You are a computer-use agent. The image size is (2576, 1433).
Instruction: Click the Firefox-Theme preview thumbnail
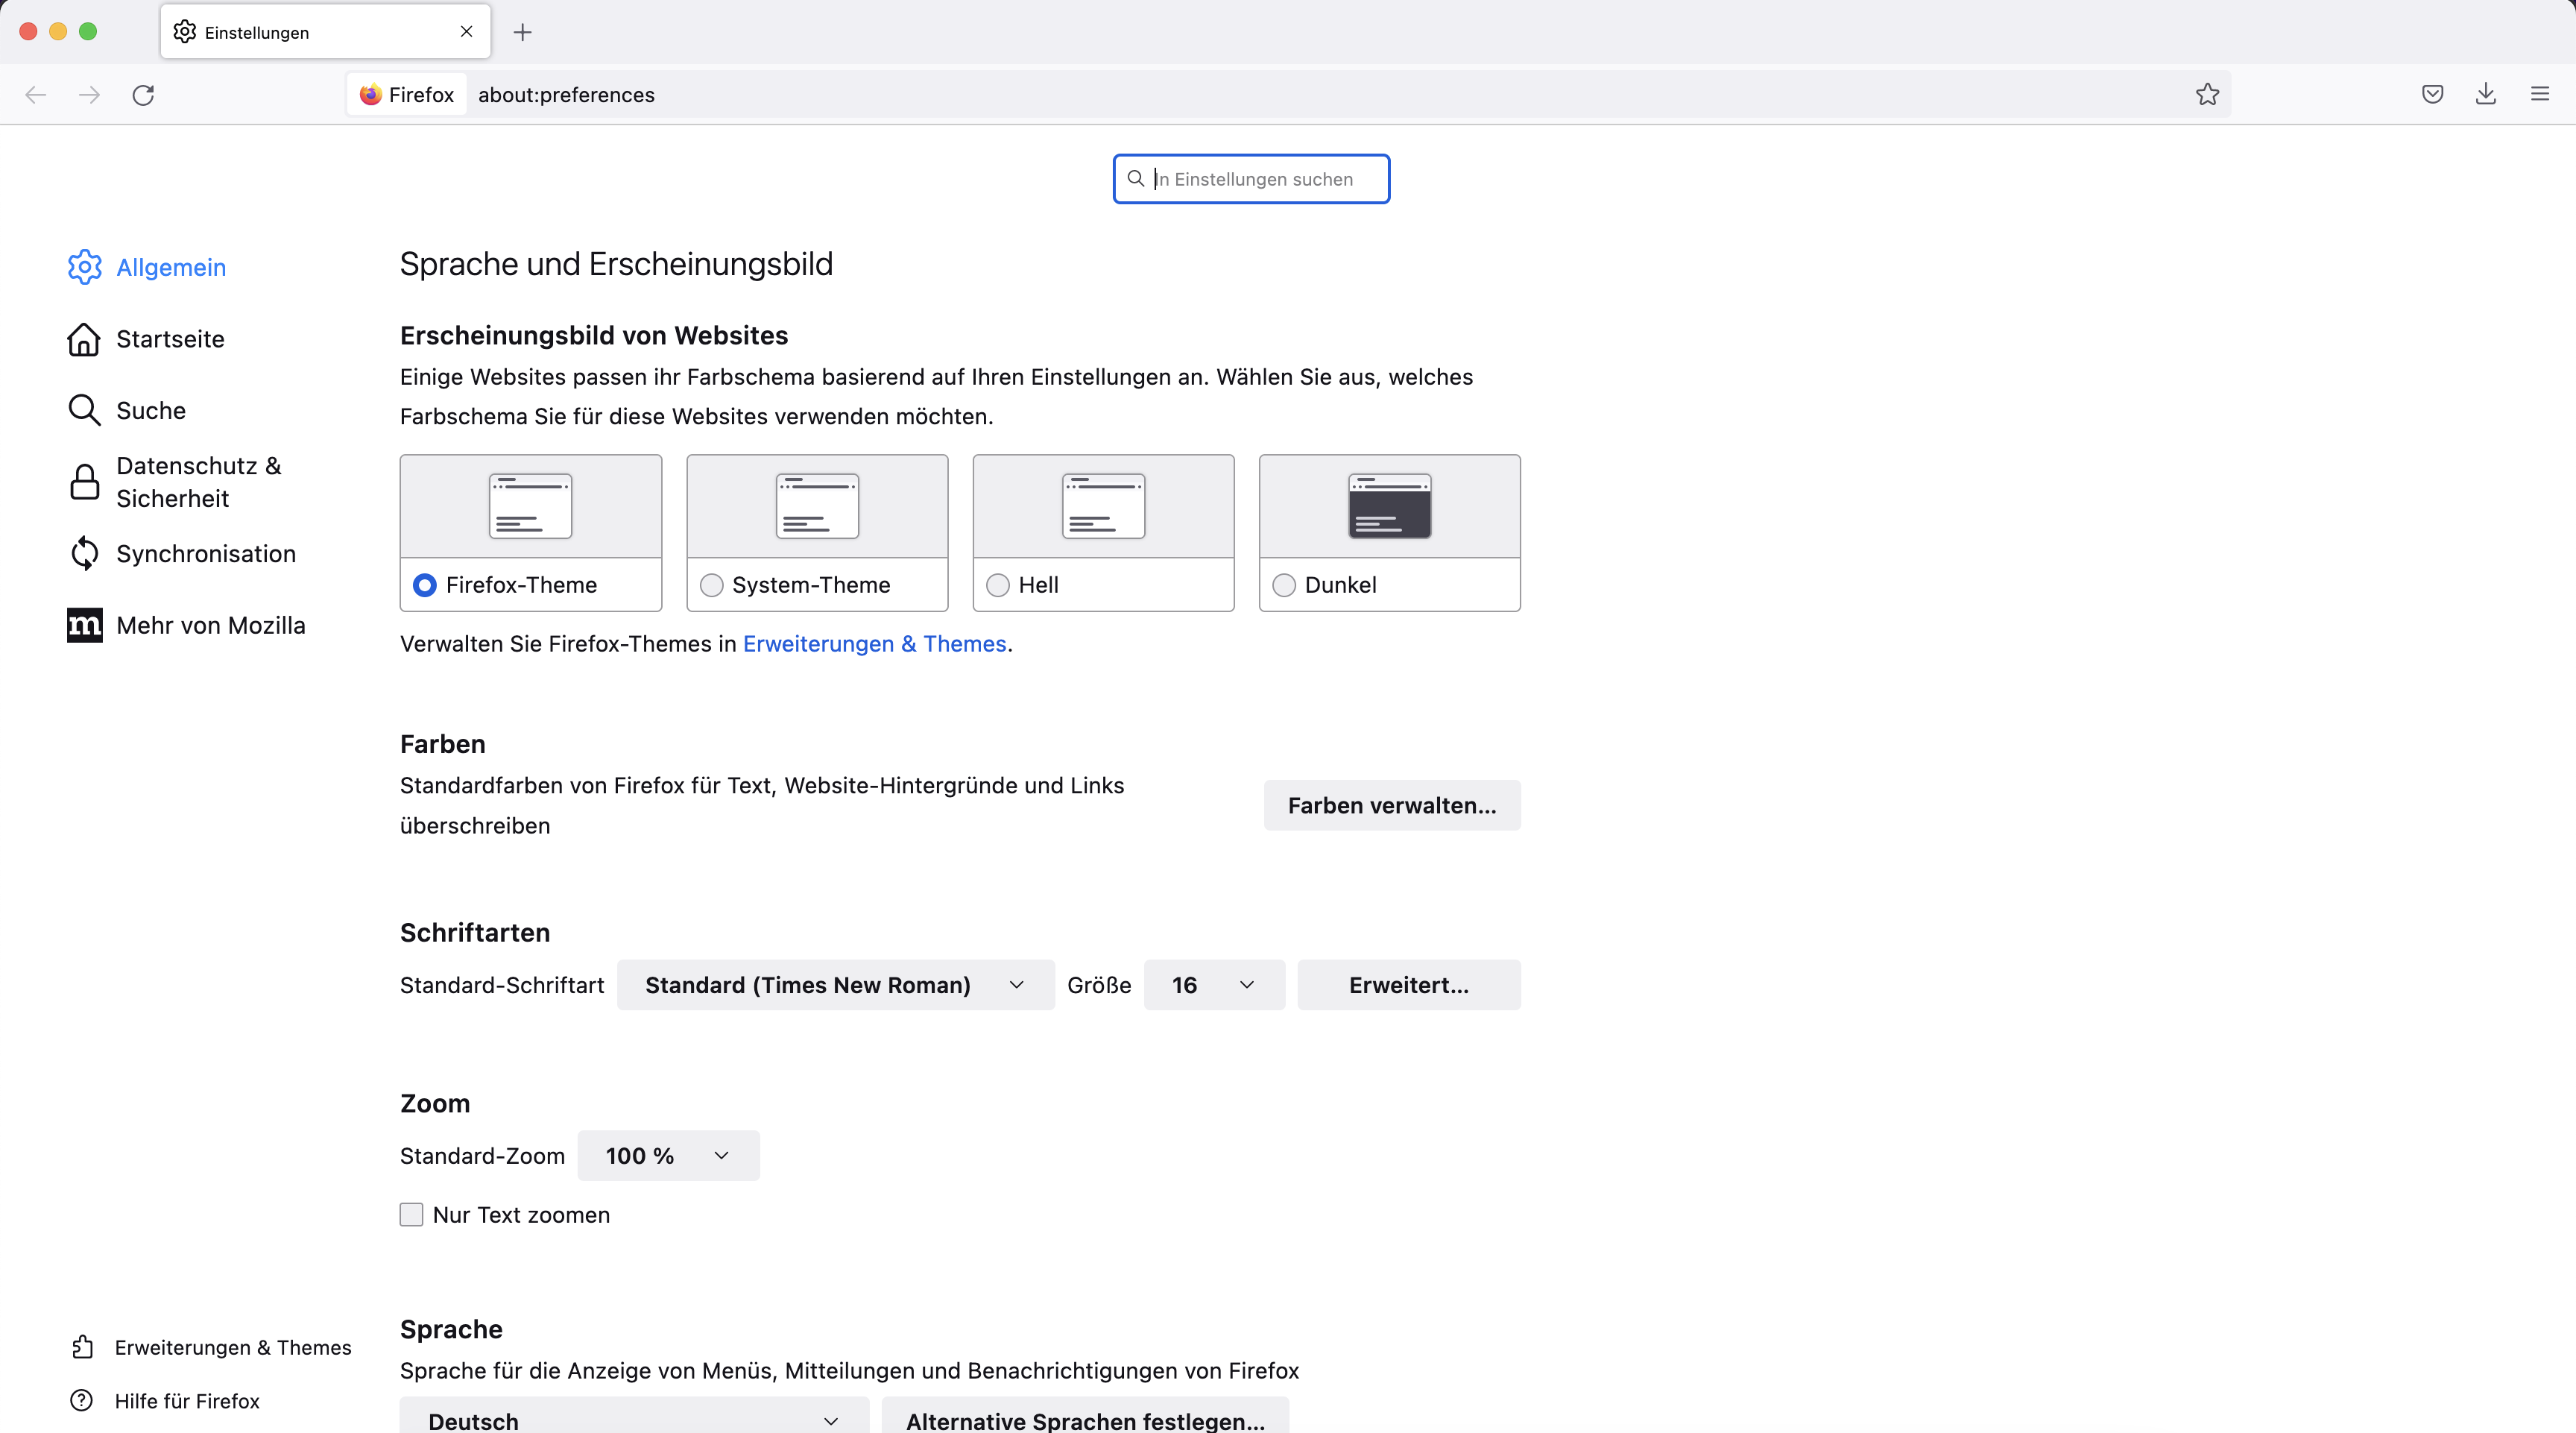tap(531, 506)
